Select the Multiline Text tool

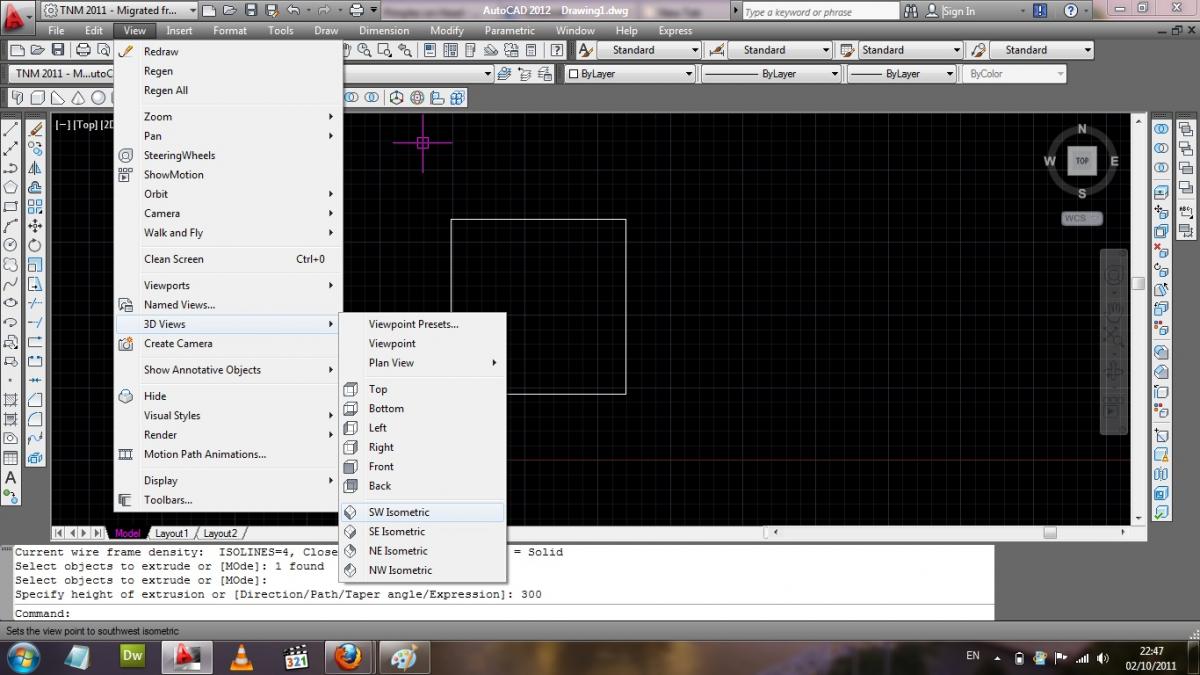coord(10,477)
